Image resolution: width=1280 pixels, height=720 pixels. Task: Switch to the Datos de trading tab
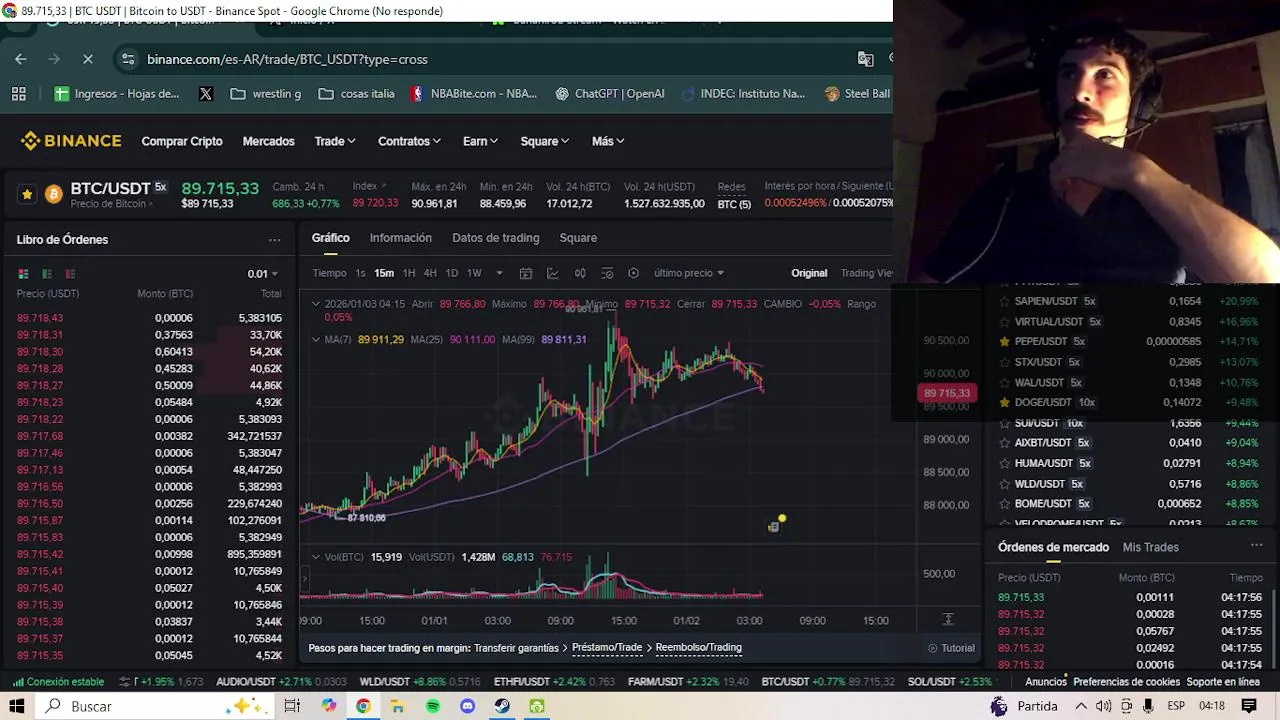pyautogui.click(x=495, y=238)
